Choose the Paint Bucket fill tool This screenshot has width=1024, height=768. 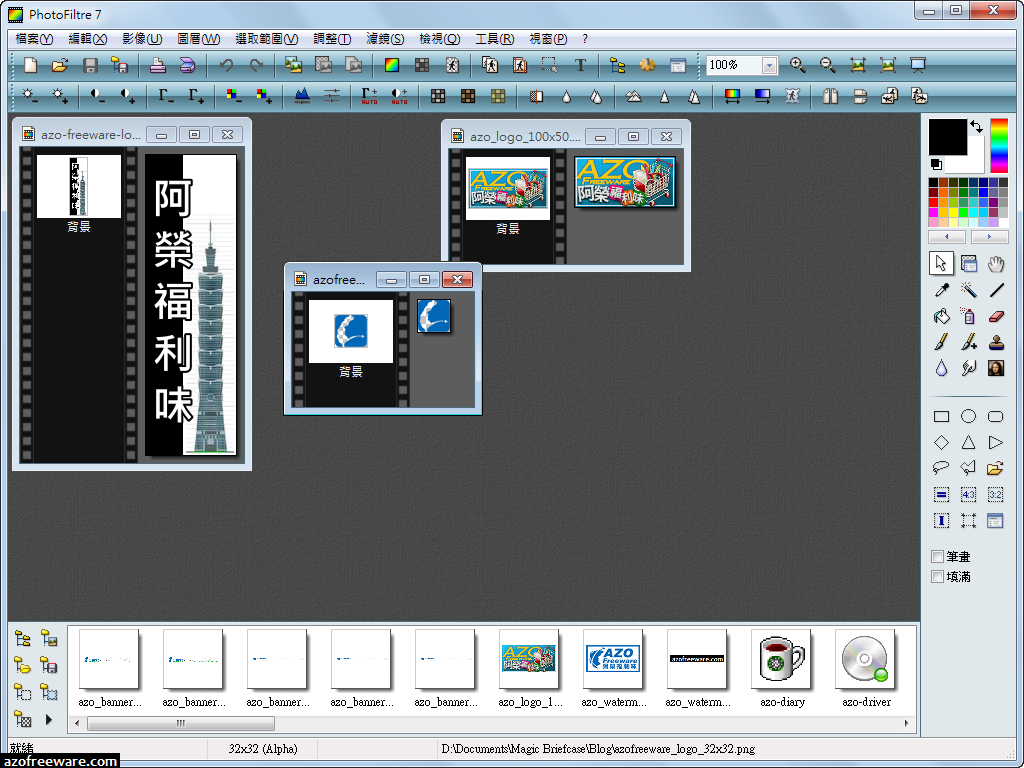coord(941,316)
